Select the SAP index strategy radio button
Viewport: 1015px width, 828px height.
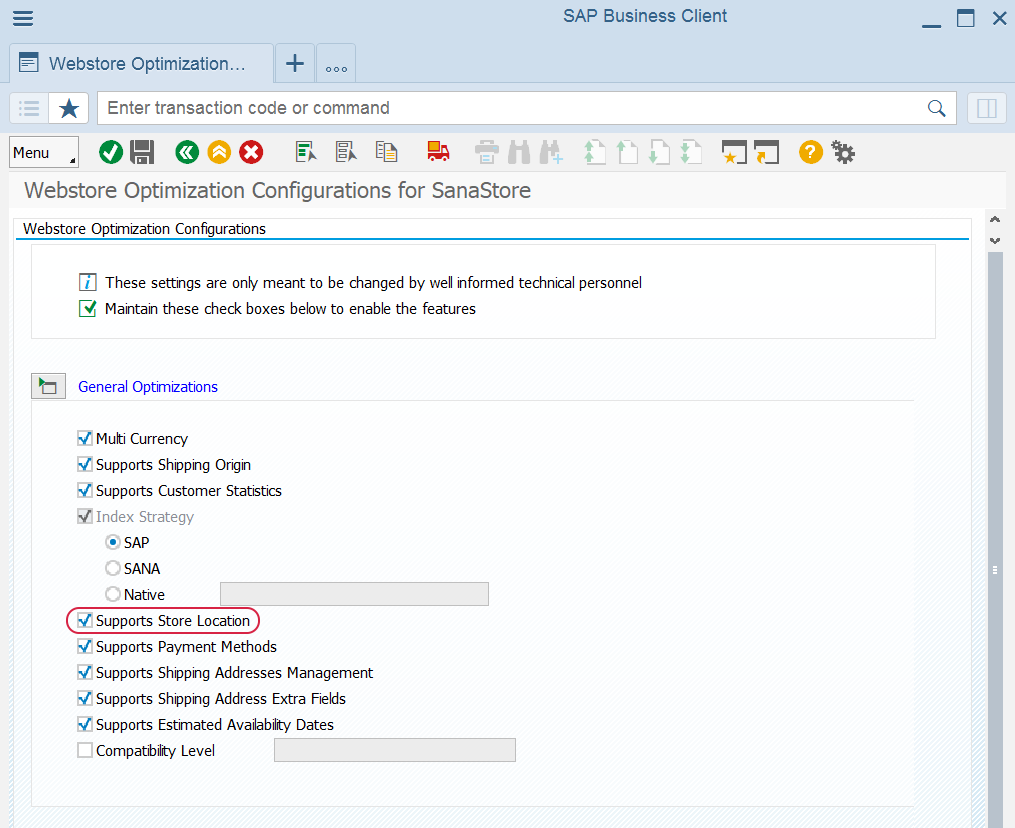pos(113,543)
